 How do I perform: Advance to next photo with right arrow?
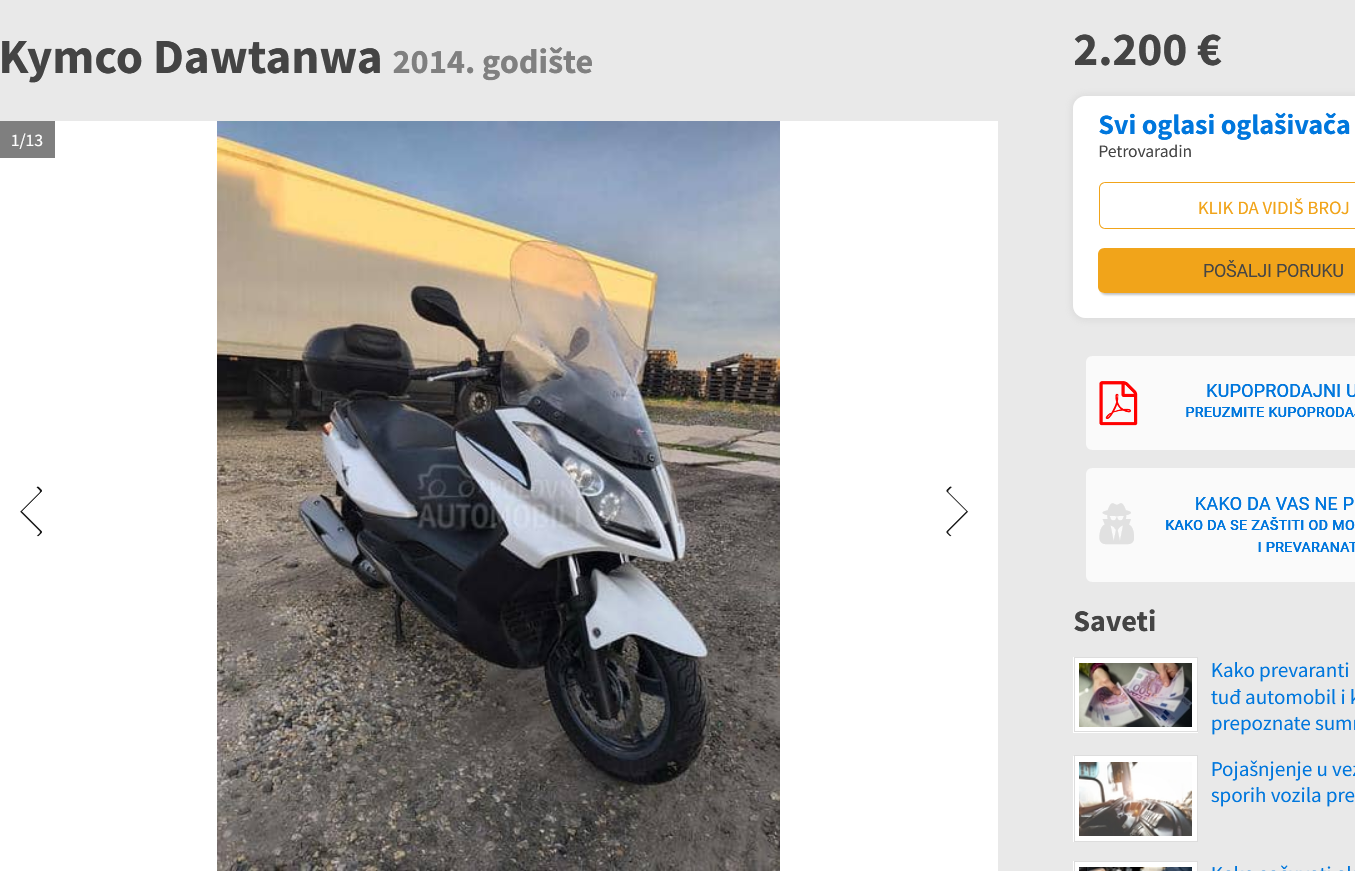[957, 511]
